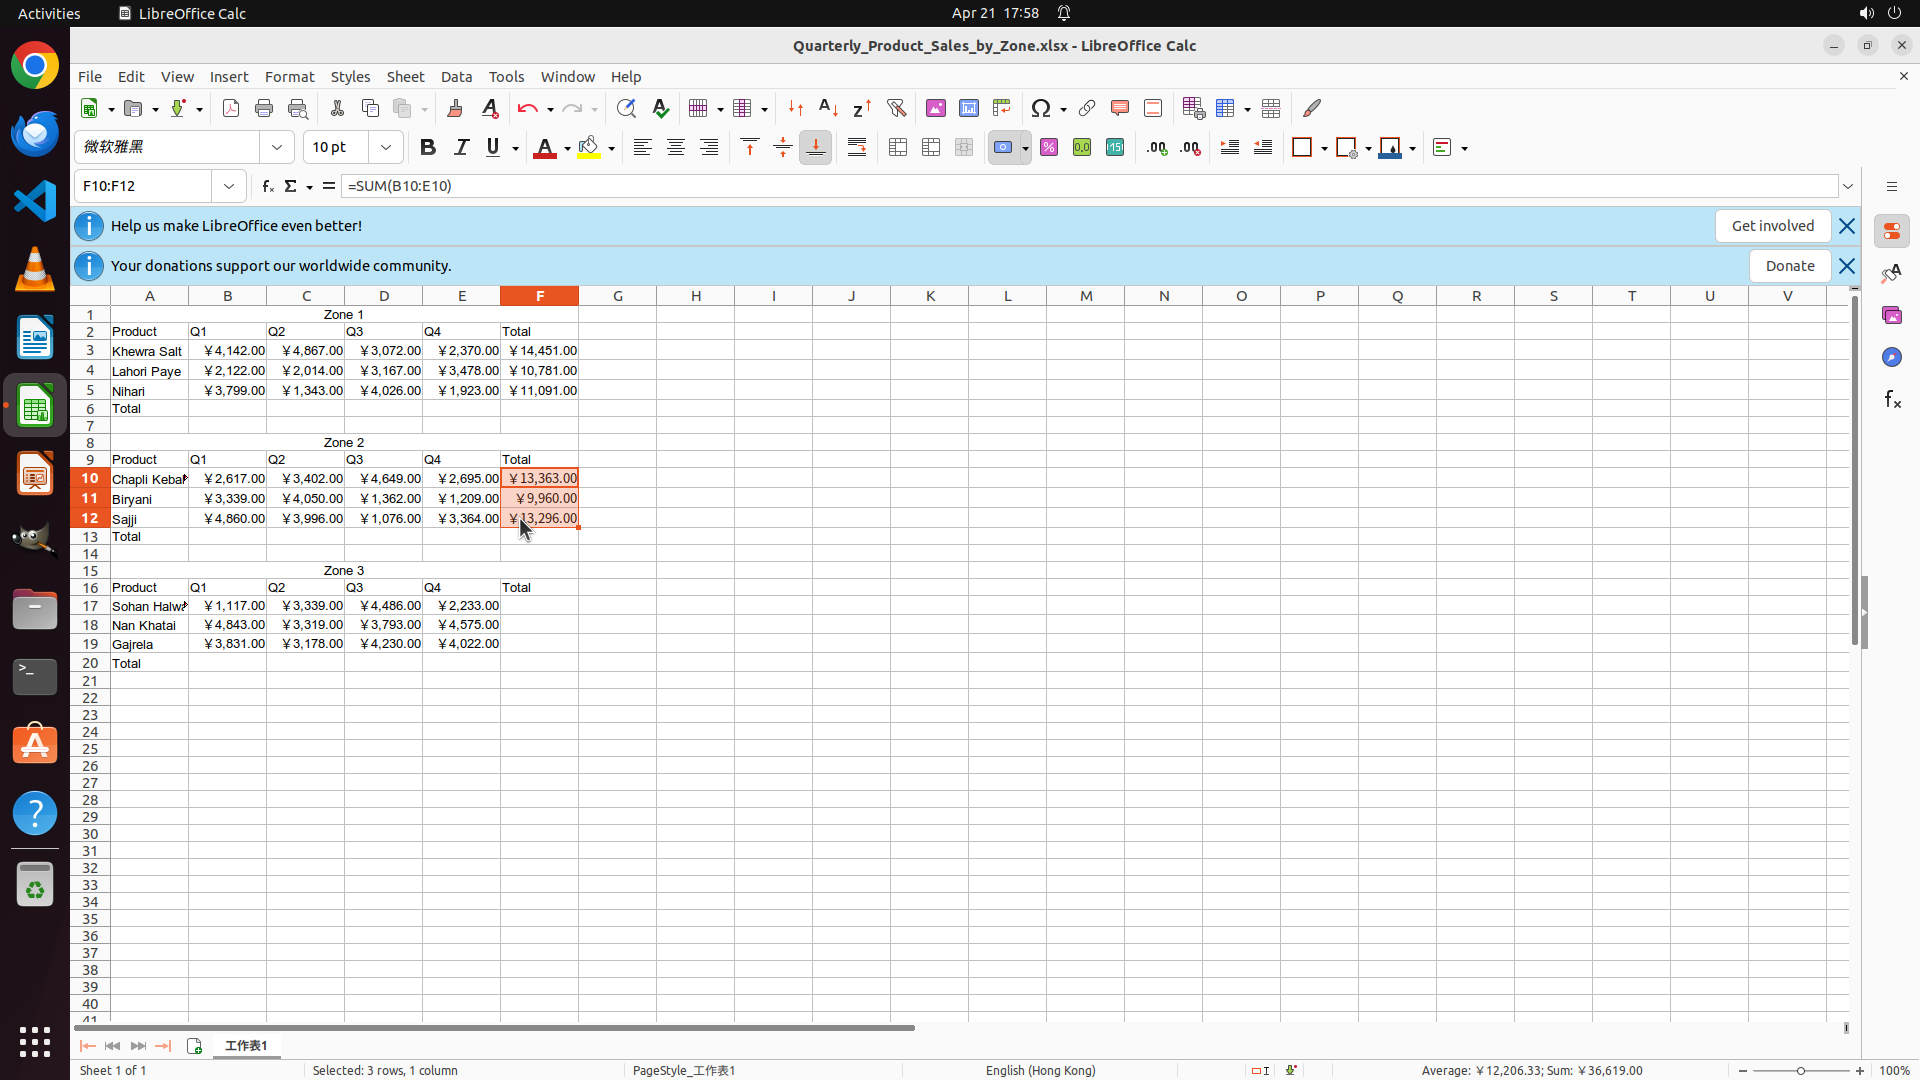The width and height of the screenshot is (1920, 1080).
Task: Open the Function Wizard
Action: (267, 186)
